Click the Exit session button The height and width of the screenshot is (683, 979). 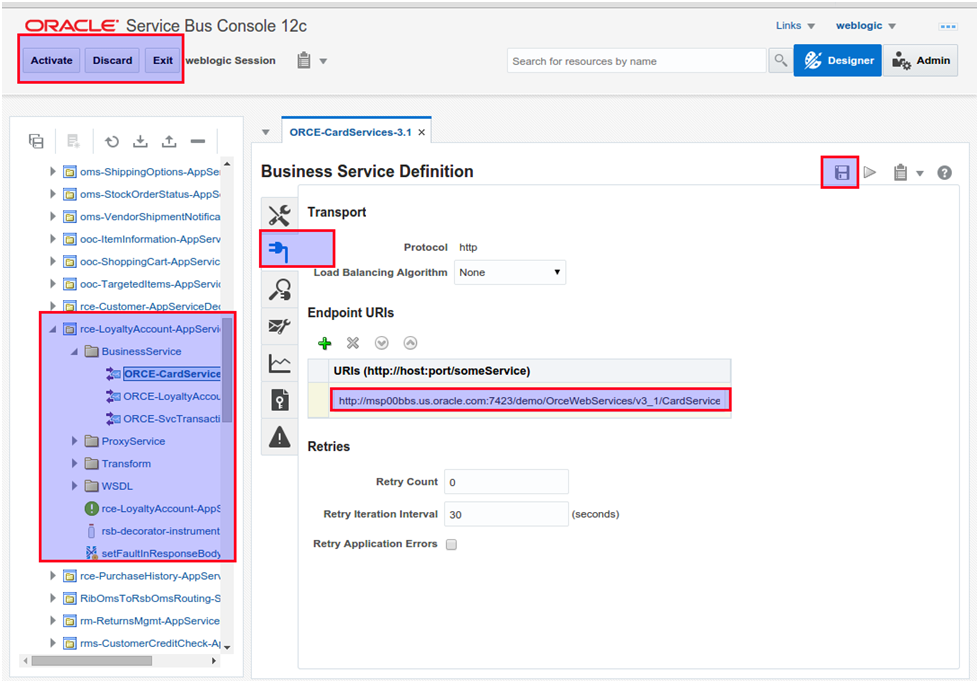click(x=163, y=61)
